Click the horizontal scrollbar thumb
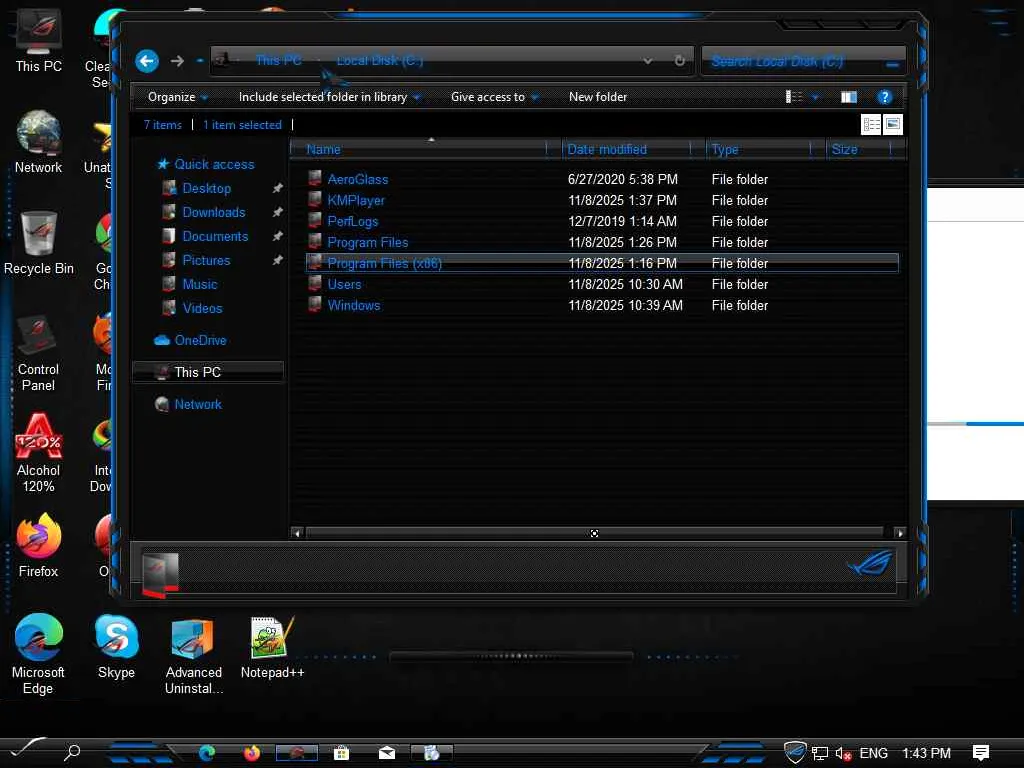The height and width of the screenshot is (768, 1024). [594, 533]
